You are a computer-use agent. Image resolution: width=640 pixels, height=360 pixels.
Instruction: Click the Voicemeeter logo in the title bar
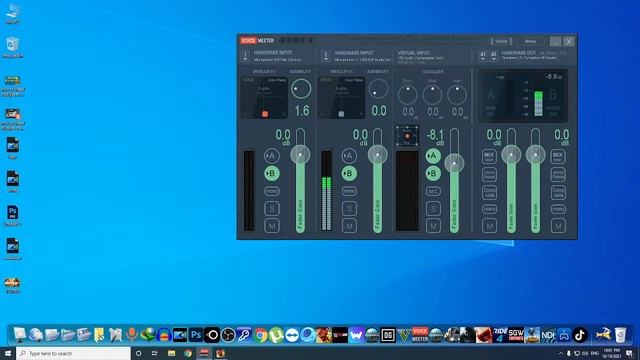point(257,40)
